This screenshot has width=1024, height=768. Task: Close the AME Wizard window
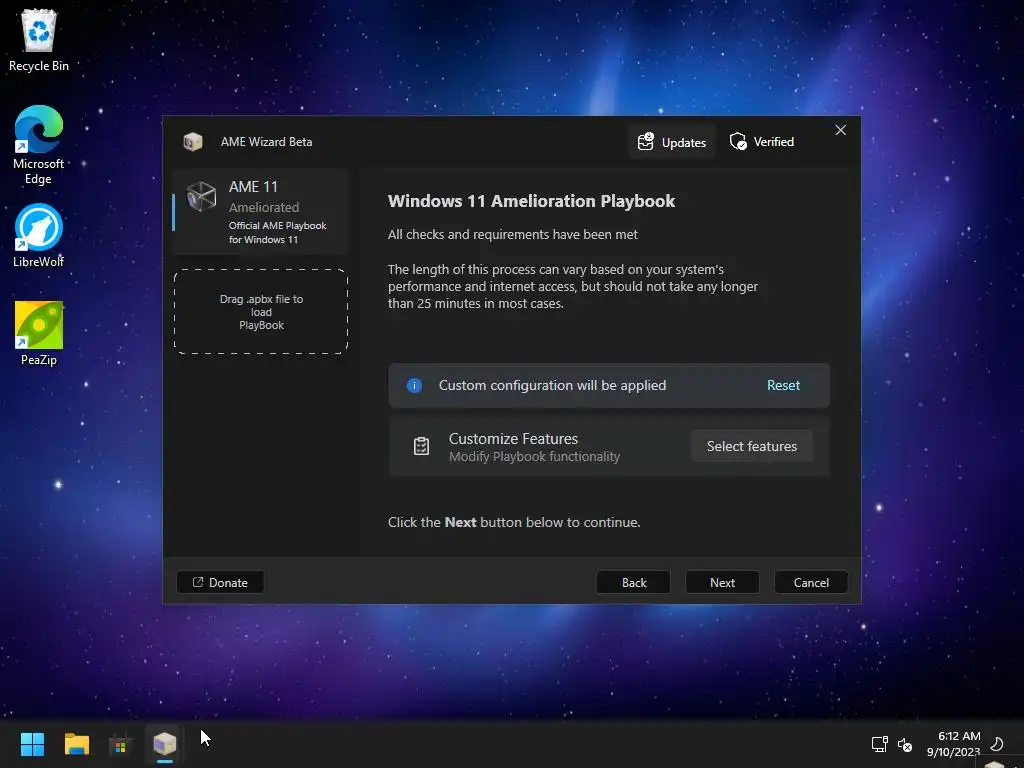pos(840,131)
